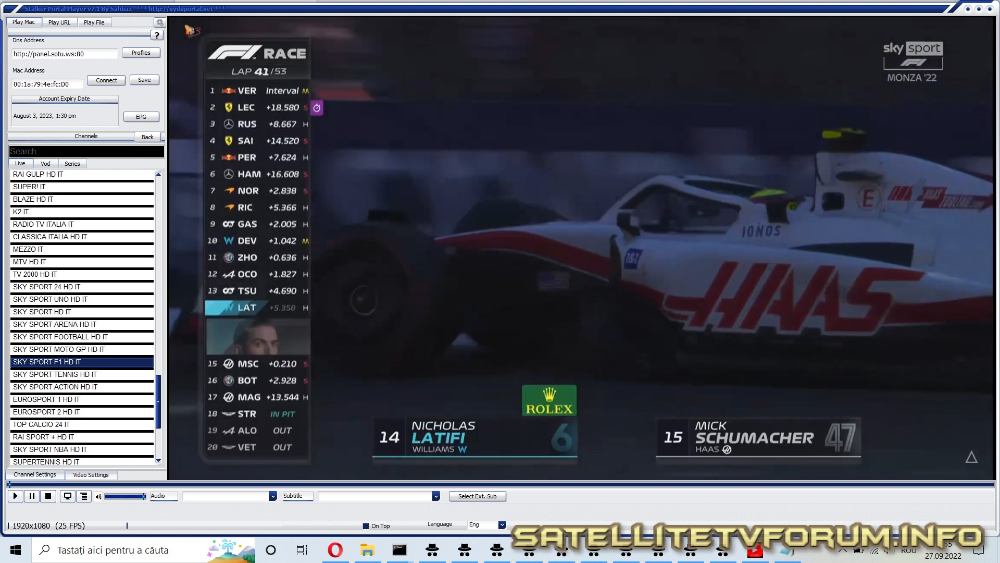Select channel SKY SPORT UNO HD IT
The image size is (1000, 563).
(x=82, y=299)
